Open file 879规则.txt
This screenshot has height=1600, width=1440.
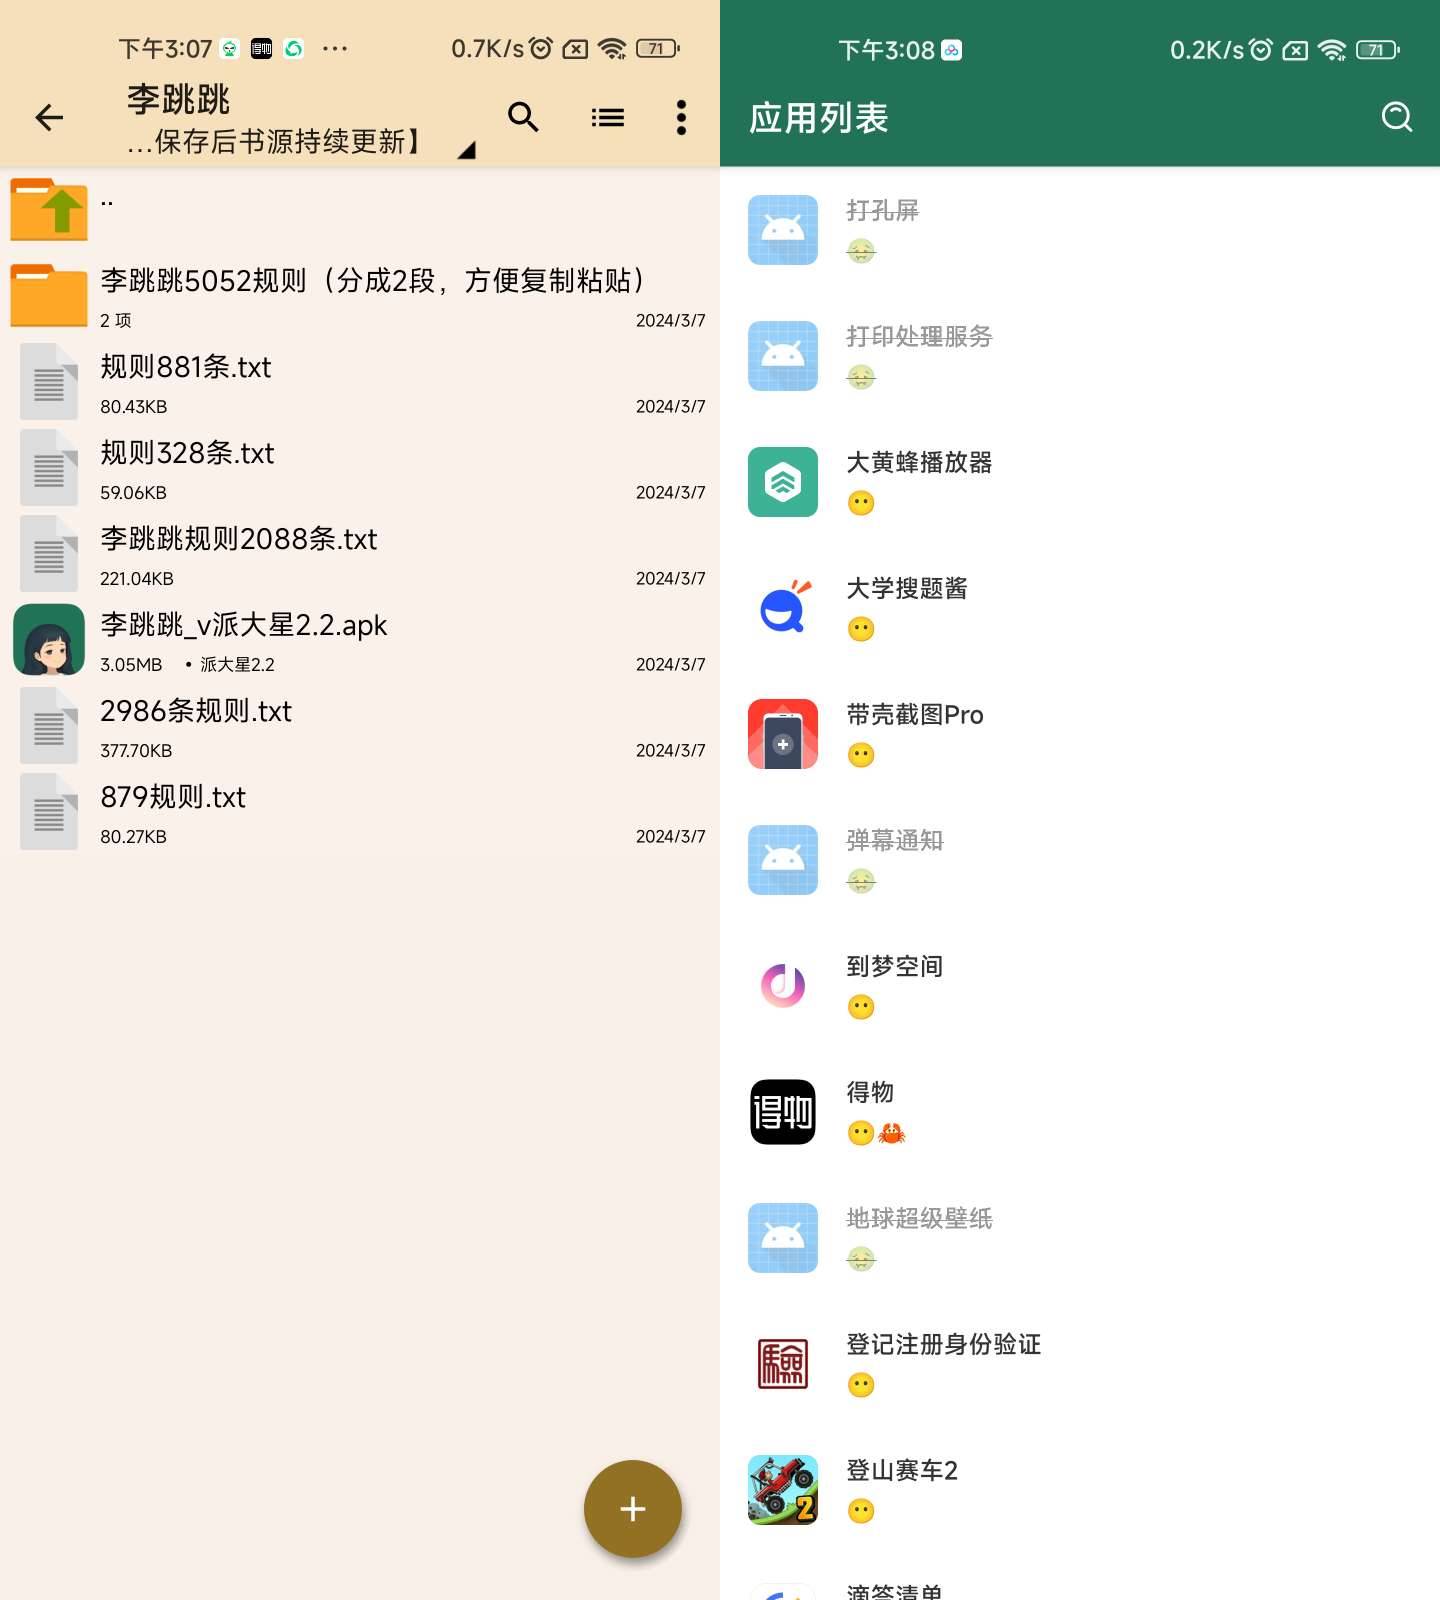[173, 797]
